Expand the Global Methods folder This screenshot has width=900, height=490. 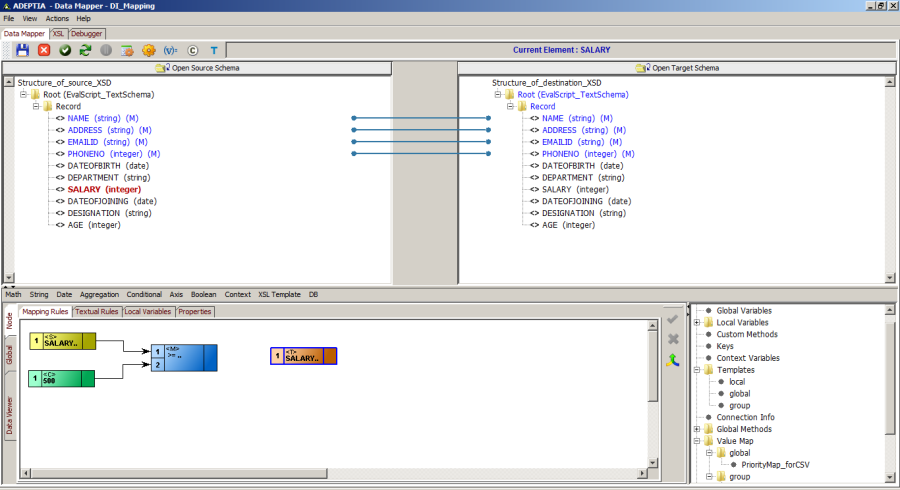click(x=697, y=429)
